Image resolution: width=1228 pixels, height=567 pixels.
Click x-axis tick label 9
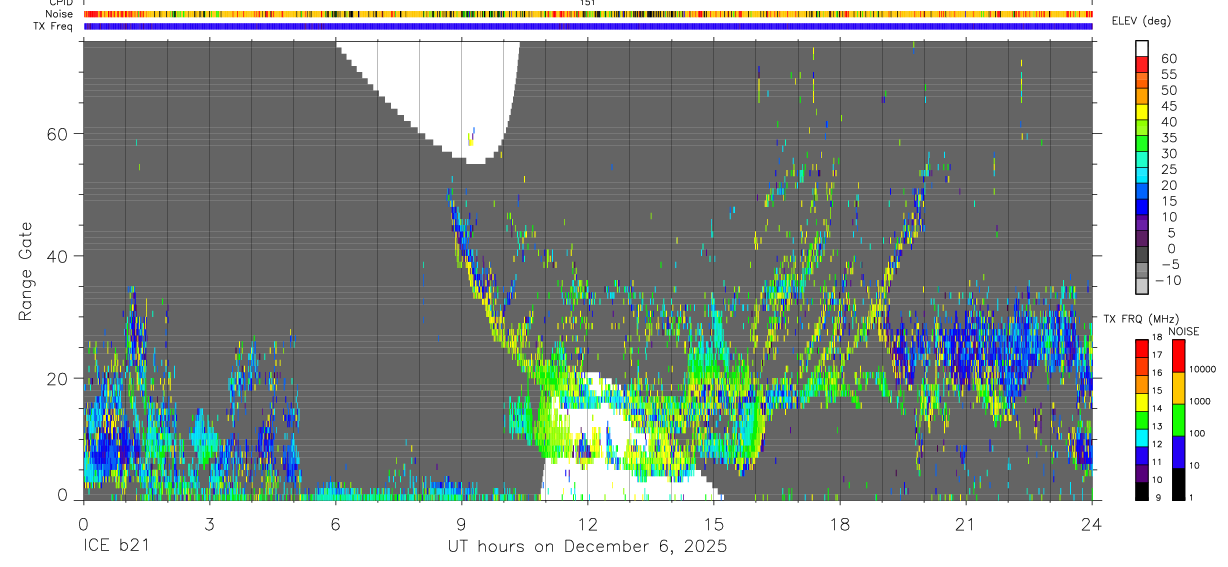(462, 523)
